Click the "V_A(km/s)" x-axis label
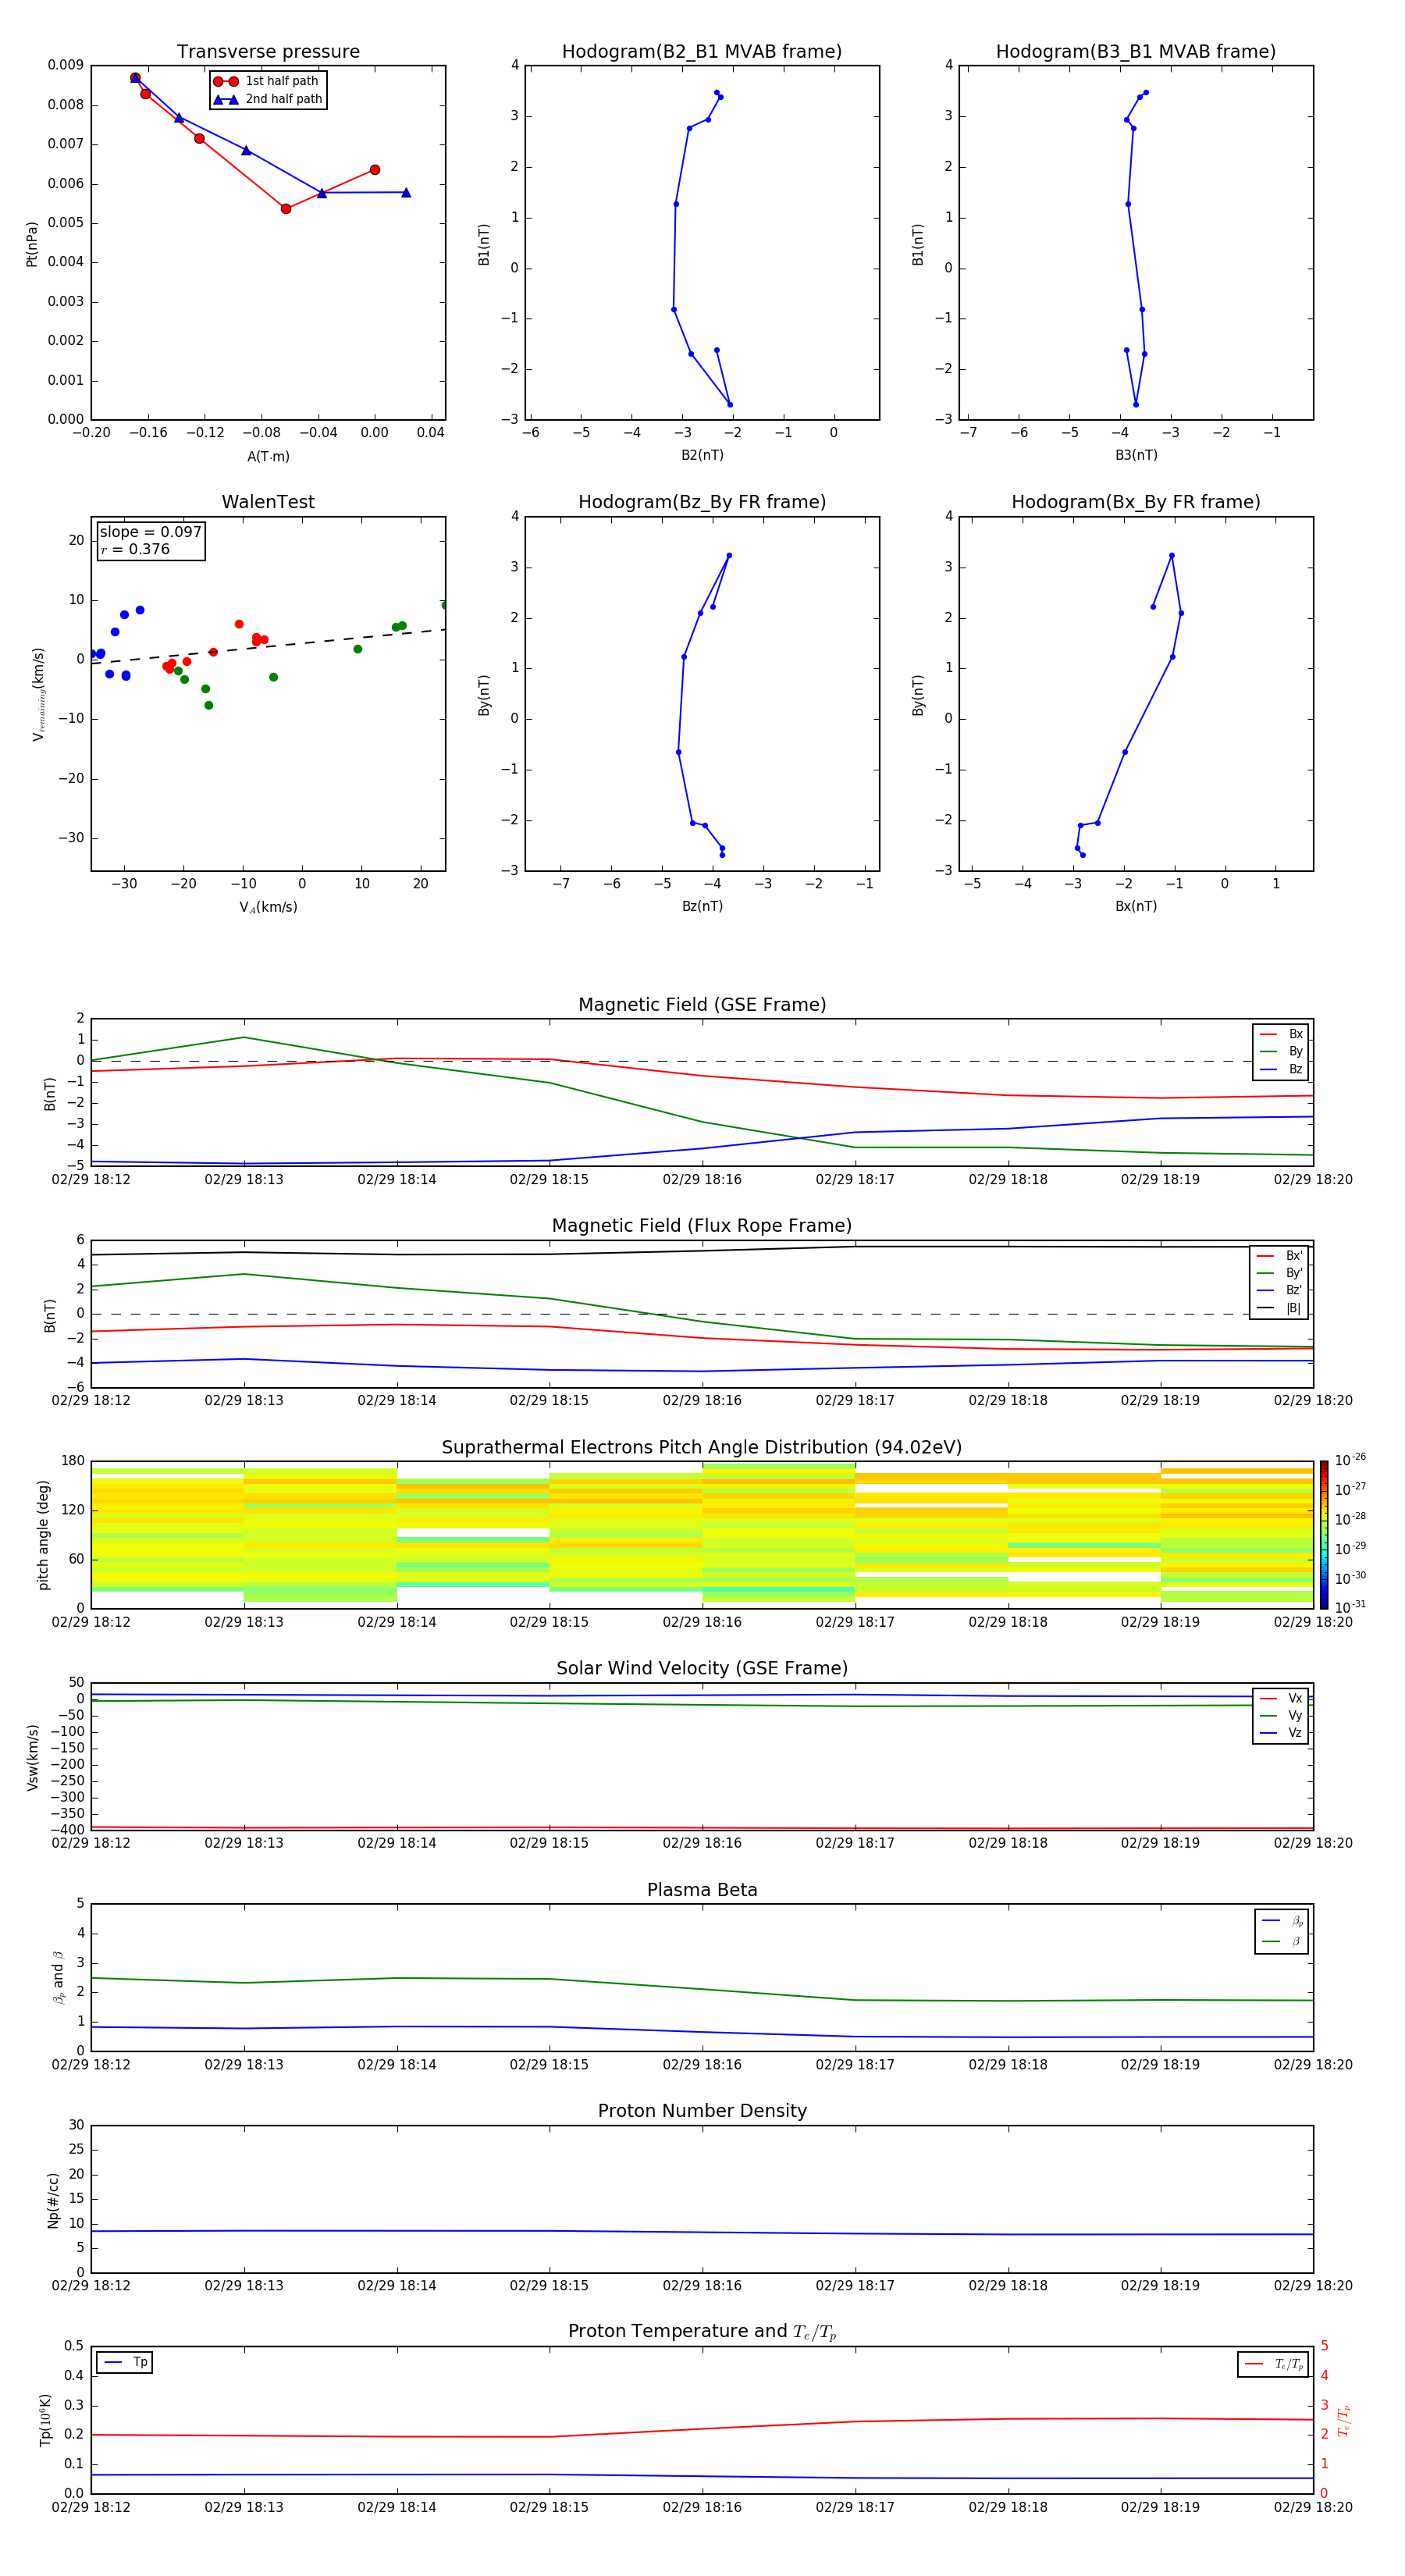The height and width of the screenshot is (2576, 1405). pos(268,908)
